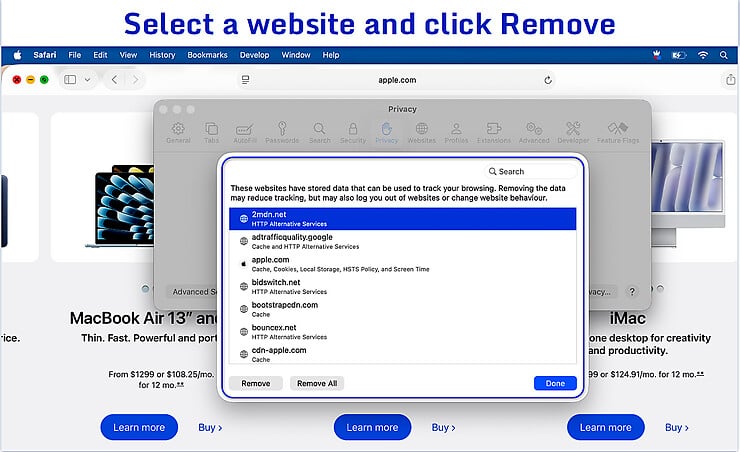Image resolution: width=740 pixels, height=452 pixels.
Task: Click the help question mark button
Action: [632, 291]
